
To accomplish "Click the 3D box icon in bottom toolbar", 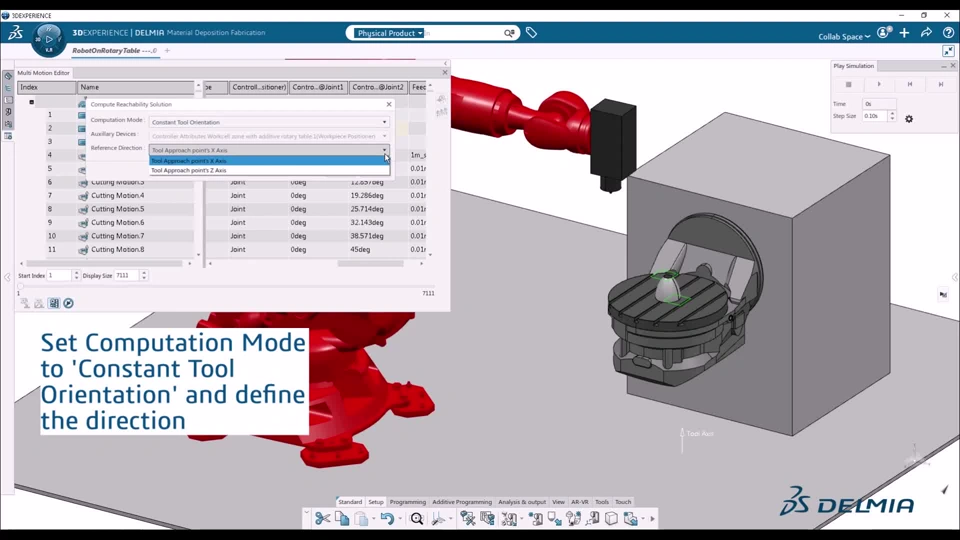I will 611,519.
